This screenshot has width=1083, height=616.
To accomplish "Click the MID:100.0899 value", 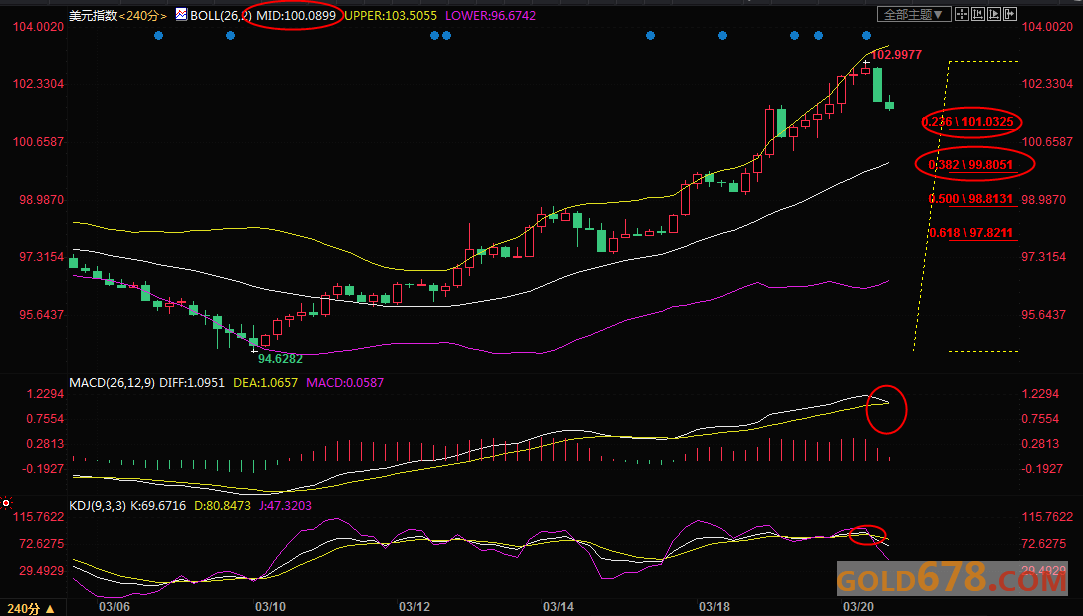I will [296, 15].
